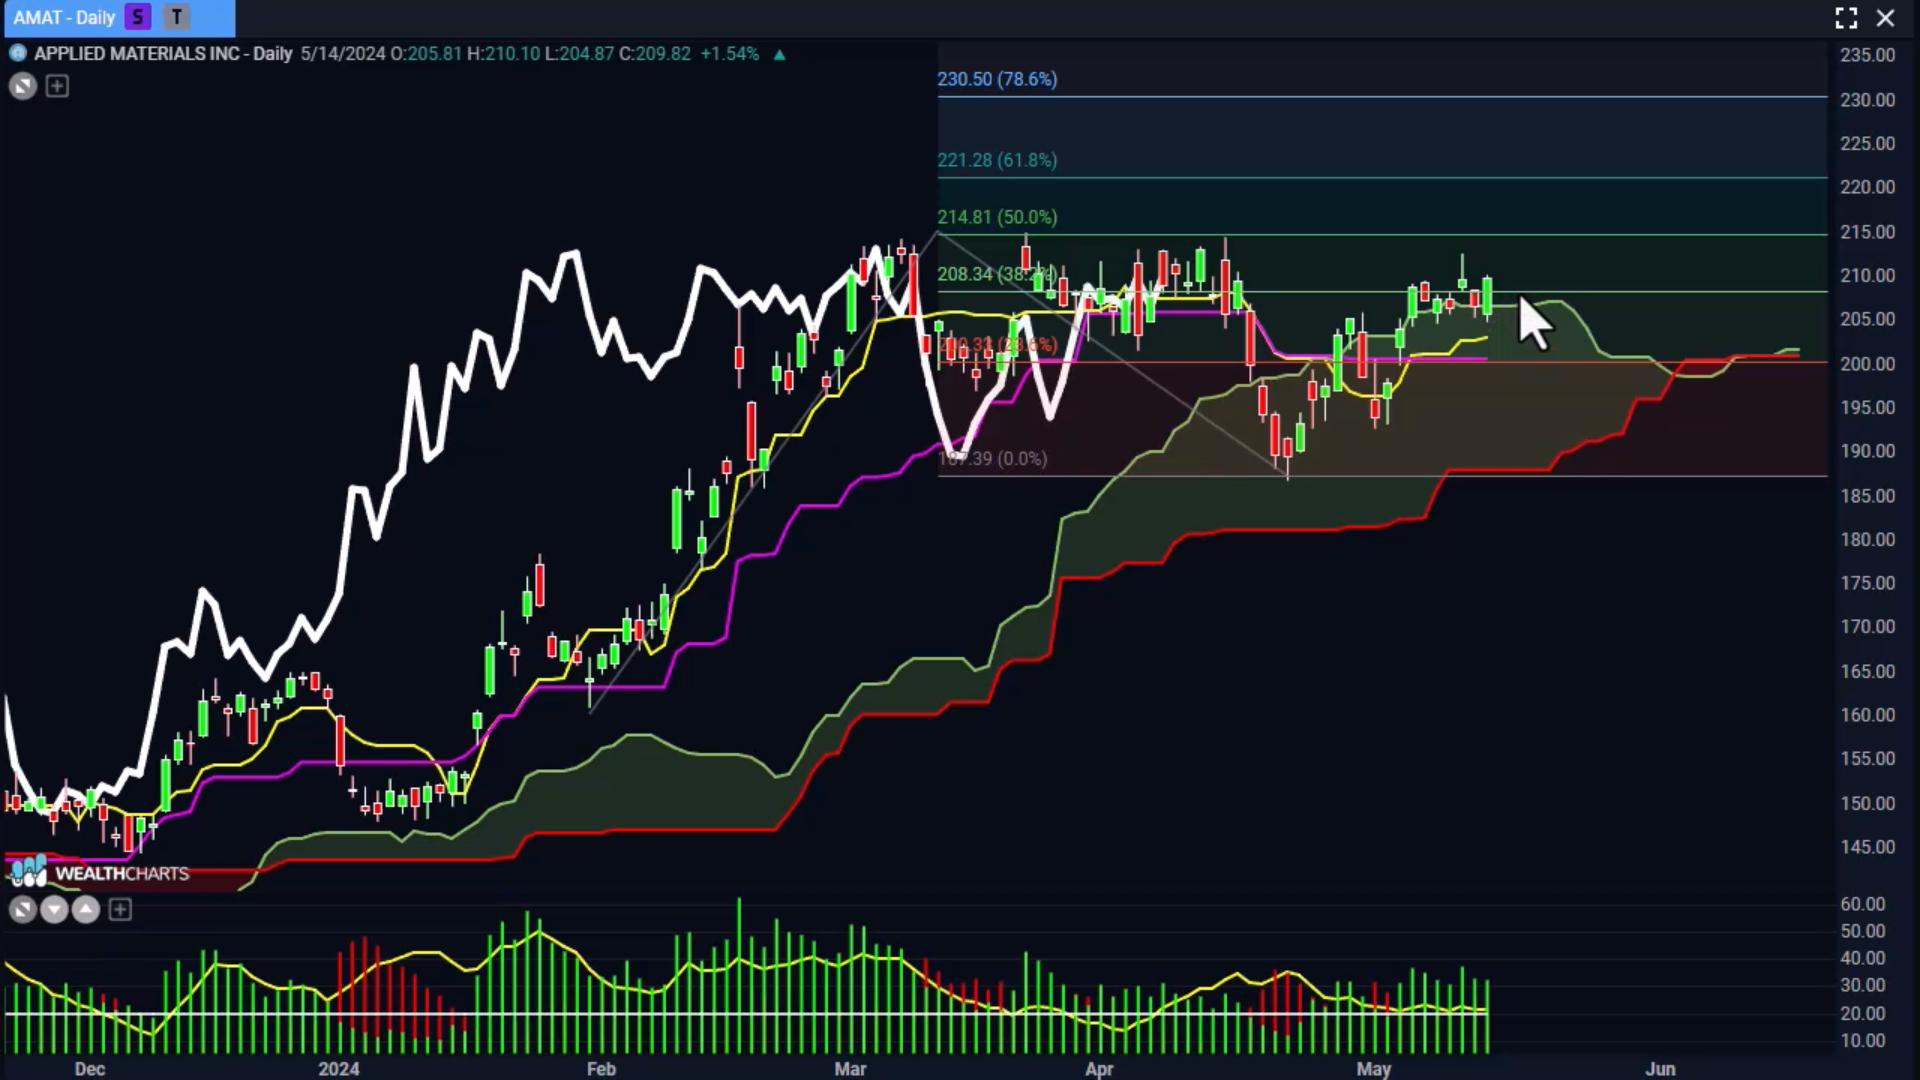The height and width of the screenshot is (1080, 1920).
Task: Move the lower indicator pane up
Action: pos(86,910)
